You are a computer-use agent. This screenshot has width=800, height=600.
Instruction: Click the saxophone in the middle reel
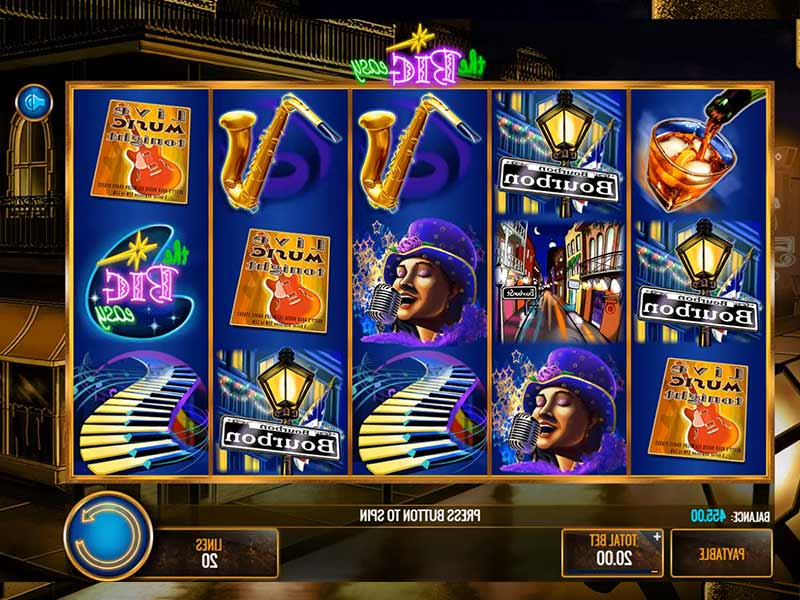pos(419,152)
